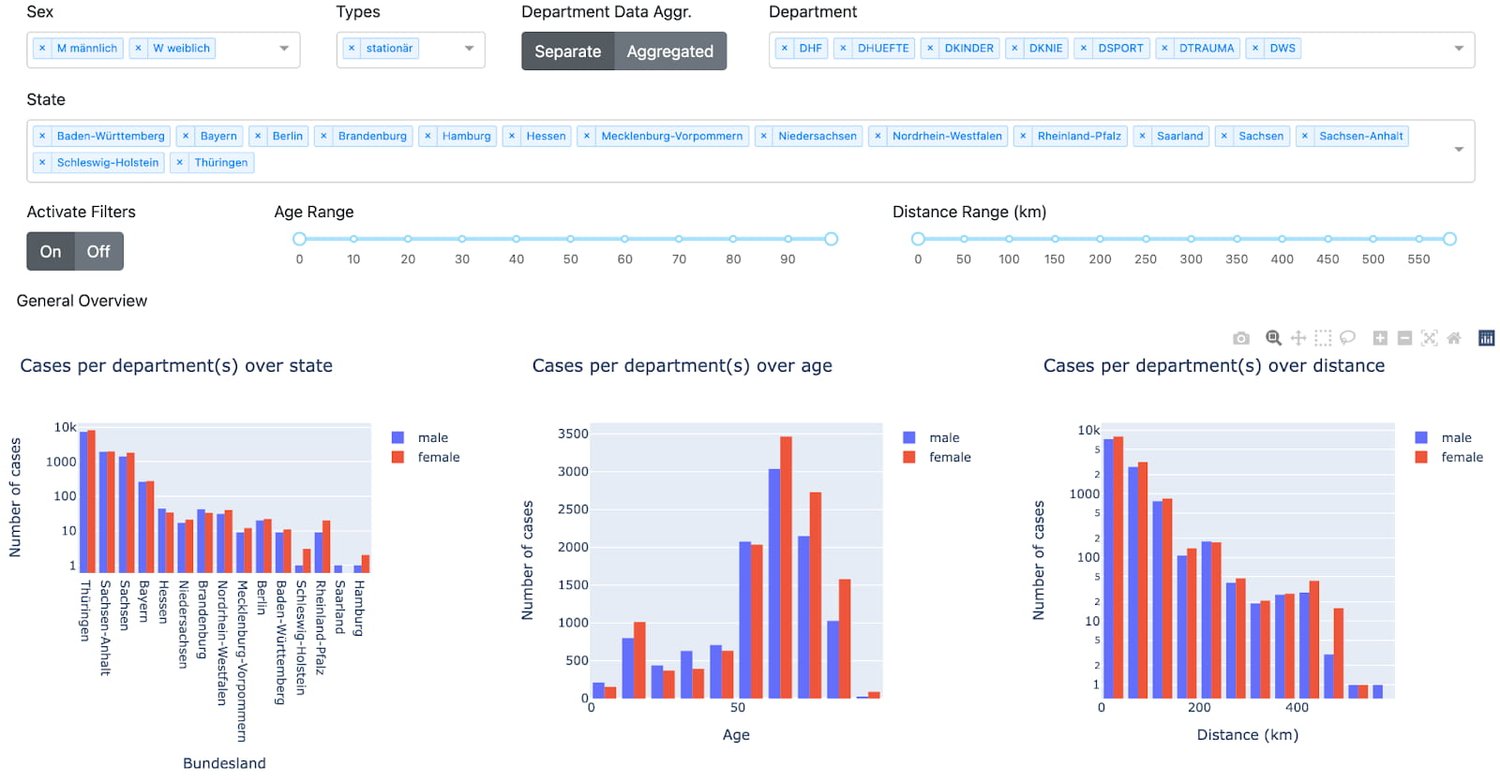Viewport: 1500px width, 780px height.
Task: Remove Bayern state tag
Action: tap(186, 136)
